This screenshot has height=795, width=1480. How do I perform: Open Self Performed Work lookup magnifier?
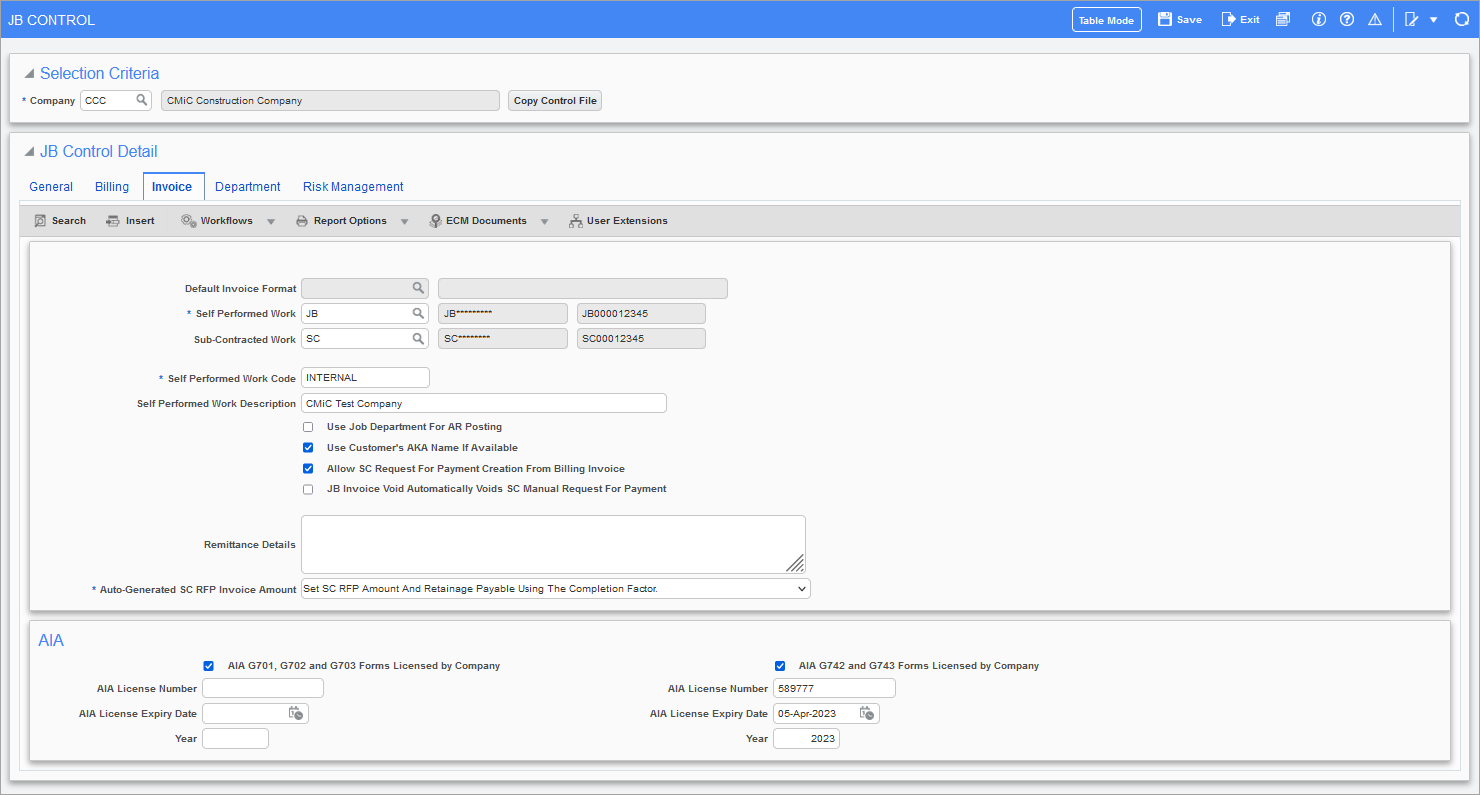coord(419,313)
